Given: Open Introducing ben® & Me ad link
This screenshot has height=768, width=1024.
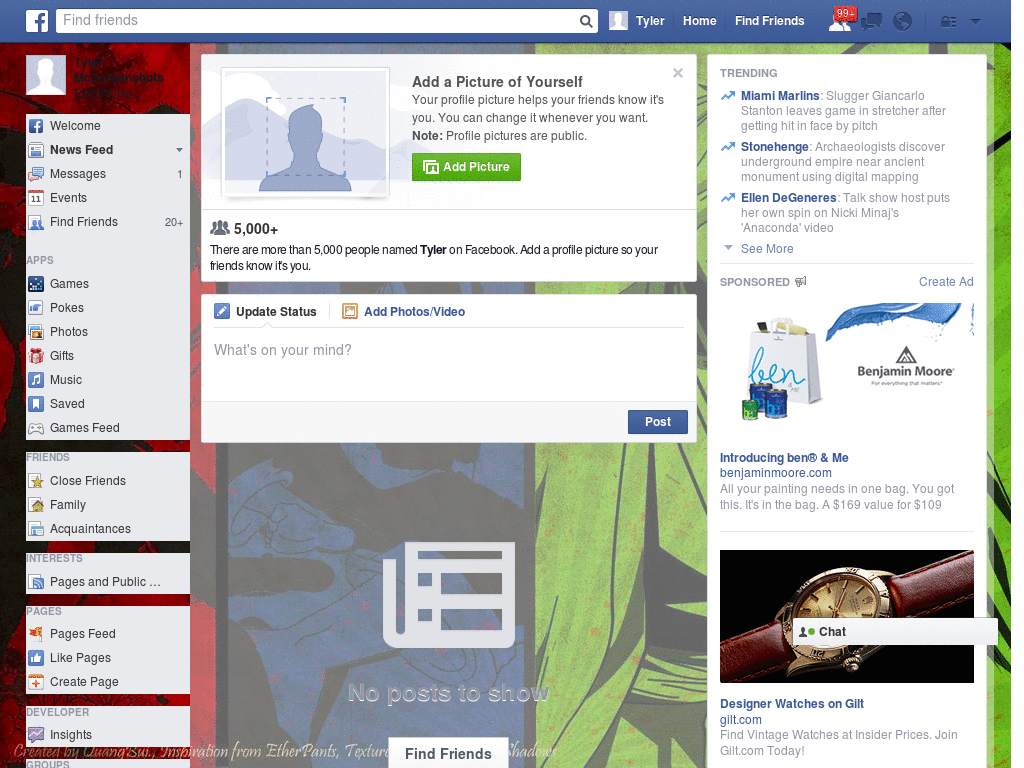Looking at the screenshot, I should pyautogui.click(x=784, y=458).
